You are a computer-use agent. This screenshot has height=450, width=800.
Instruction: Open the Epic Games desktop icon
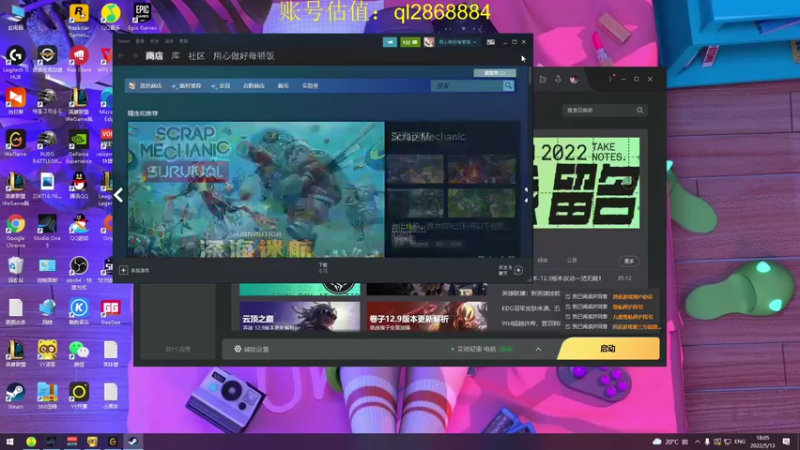[142, 17]
